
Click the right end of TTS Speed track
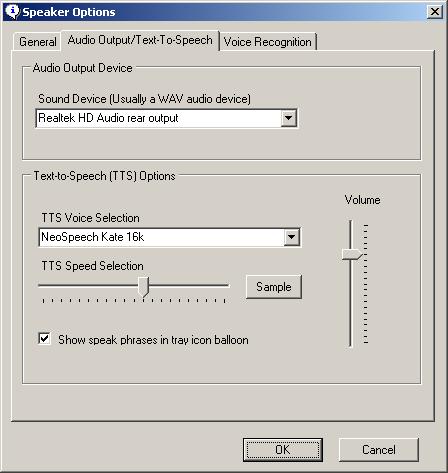[227, 286]
